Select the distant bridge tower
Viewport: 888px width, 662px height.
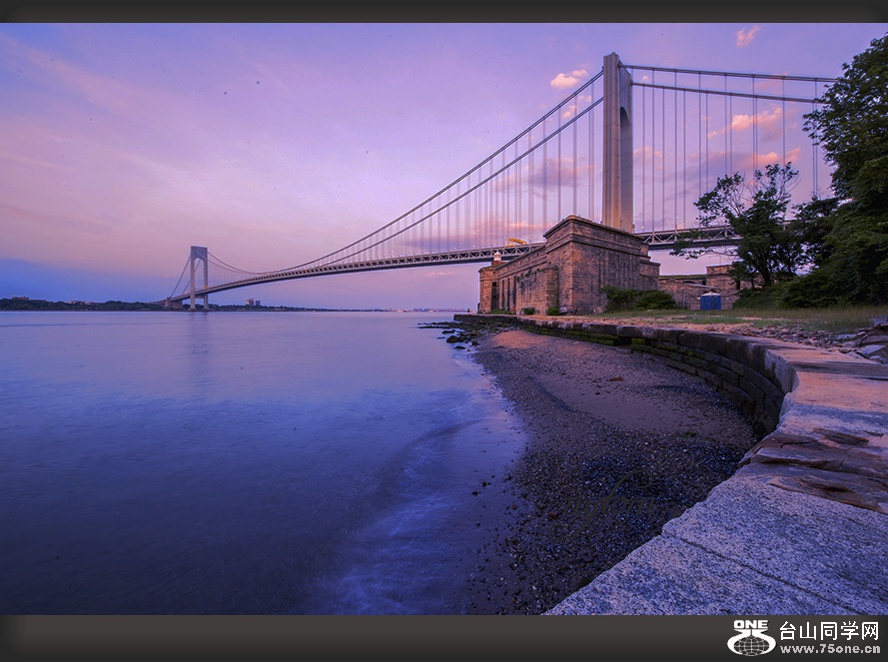(199, 275)
